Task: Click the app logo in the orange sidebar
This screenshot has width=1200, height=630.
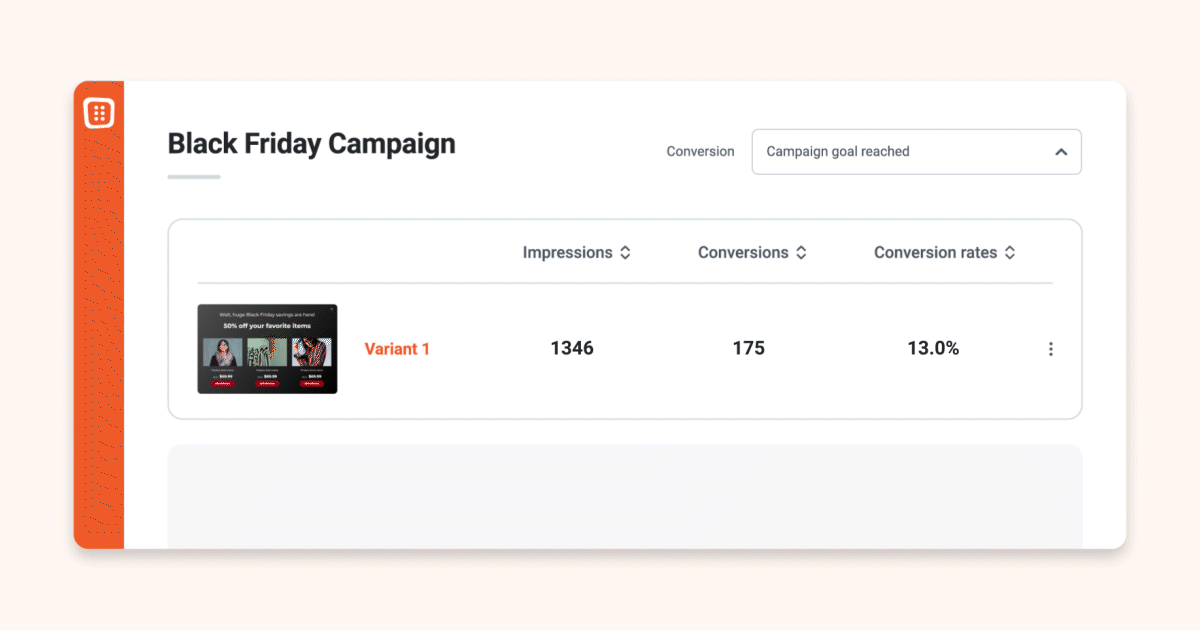Action: (99, 113)
